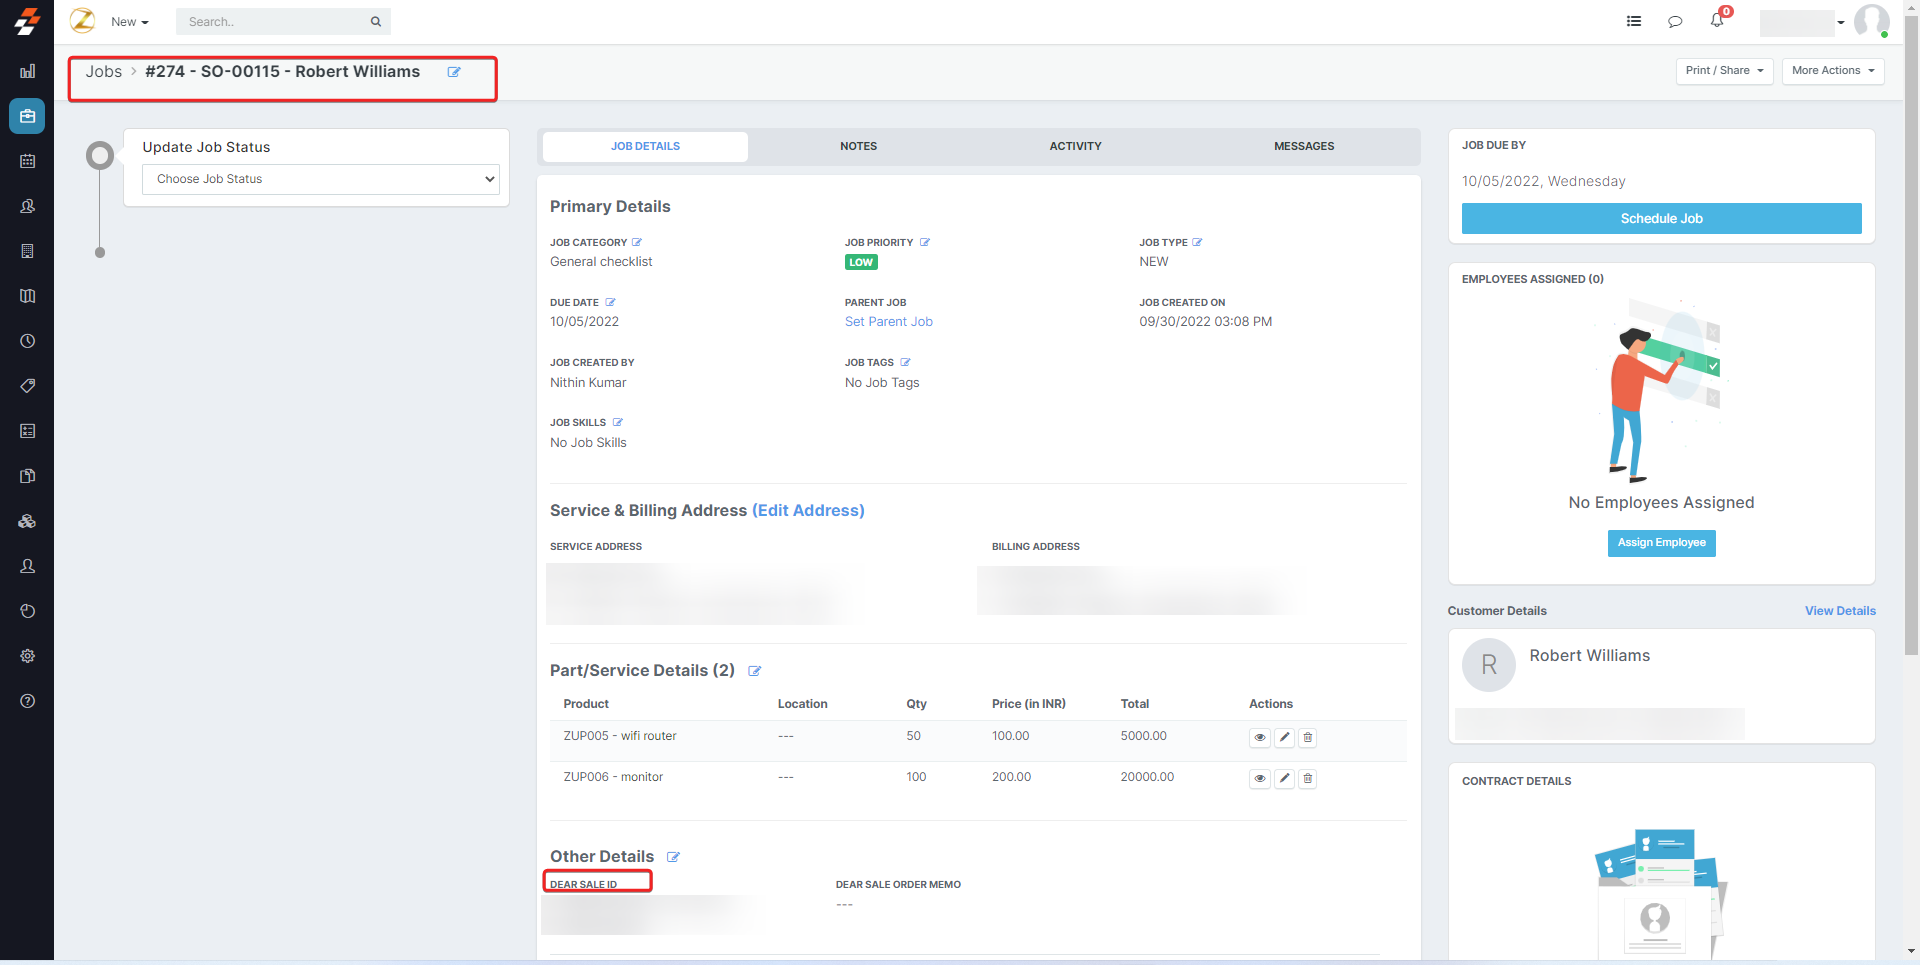The height and width of the screenshot is (965, 1920).
Task: View ZUP005 wifi router details eye
Action: (1260, 738)
